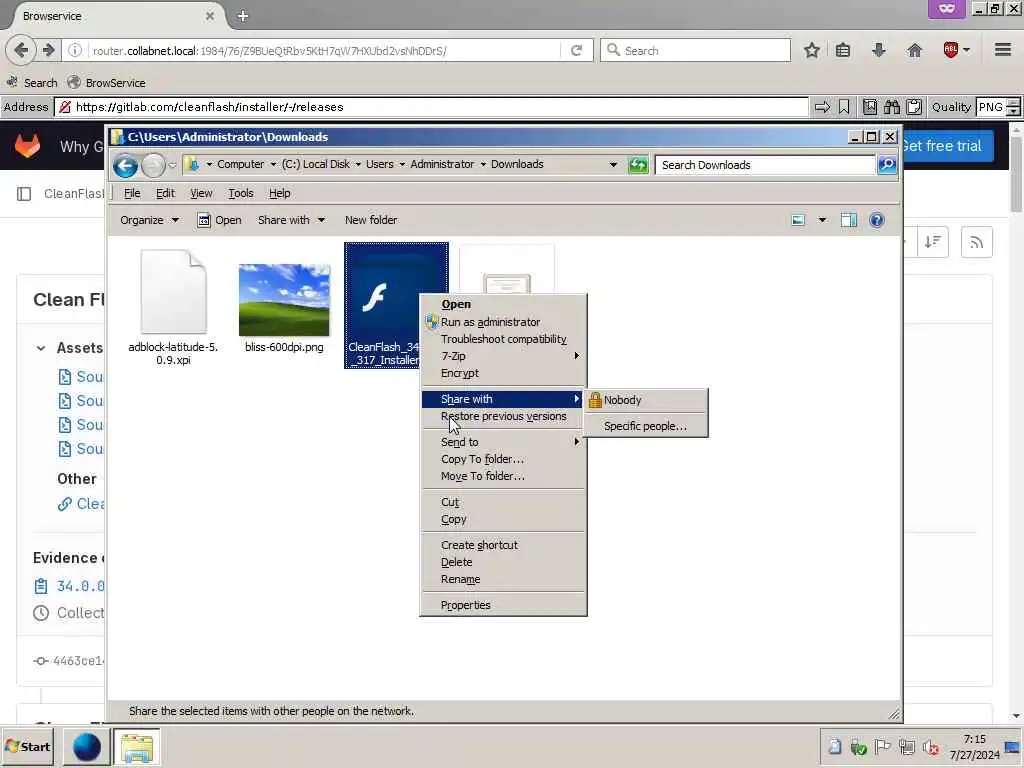Close the Browservice tab
The image size is (1024, 768).
pyautogui.click(x=210, y=16)
